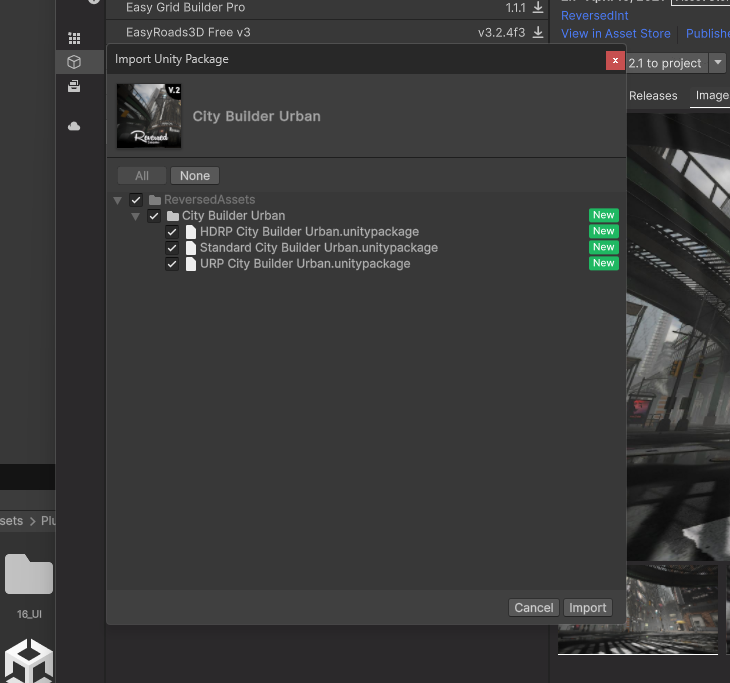Download Easy Grid Builder Pro via arrow icon
730x683 pixels.
point(538,8)
